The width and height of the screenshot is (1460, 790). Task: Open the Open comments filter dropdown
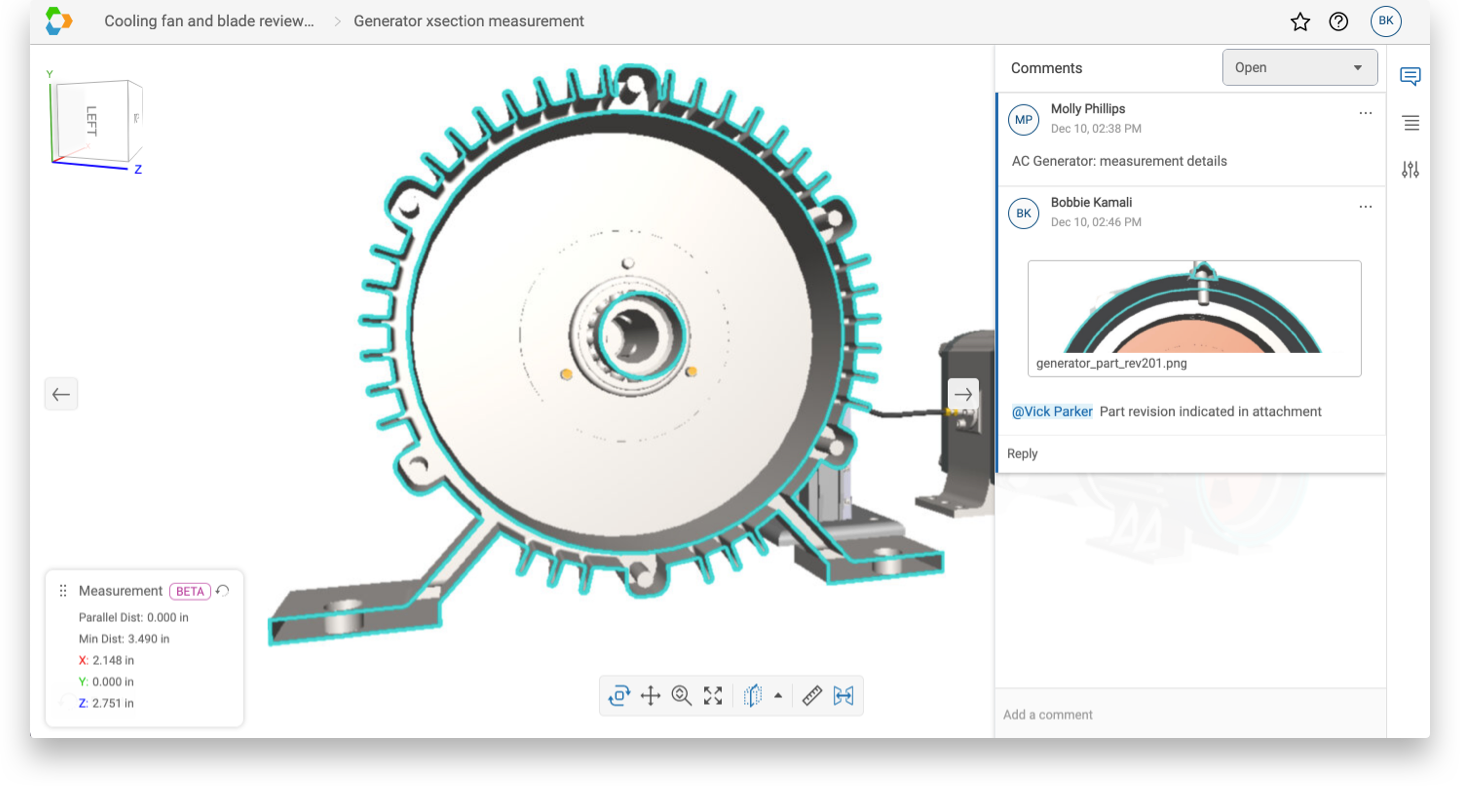(1300, 68)
